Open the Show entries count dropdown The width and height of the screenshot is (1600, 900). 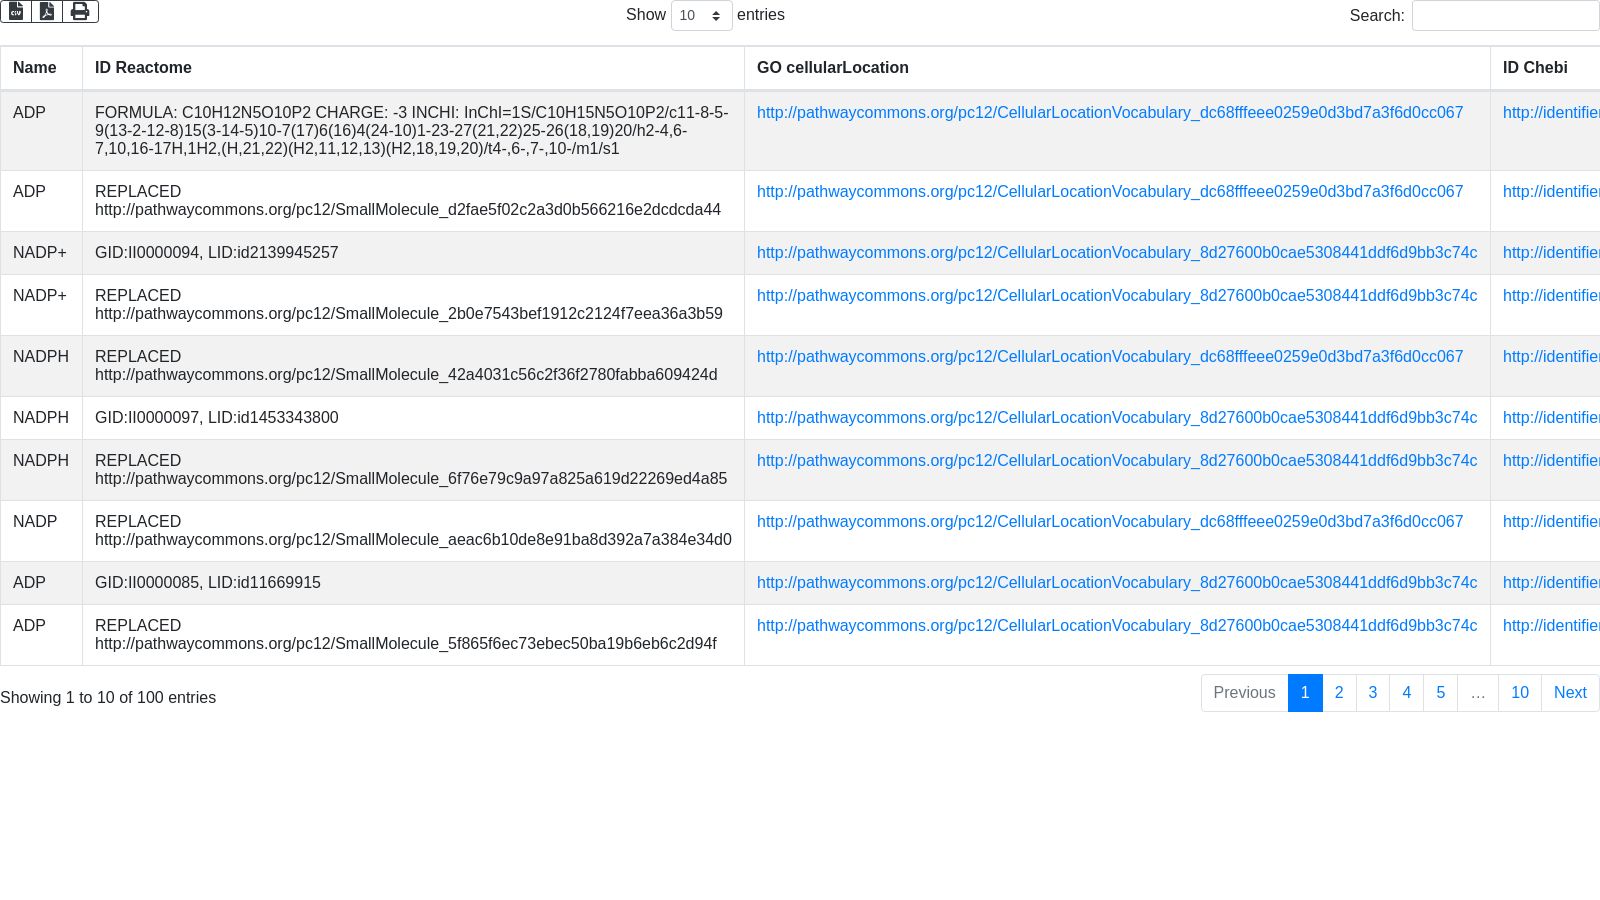coord(701,16)
